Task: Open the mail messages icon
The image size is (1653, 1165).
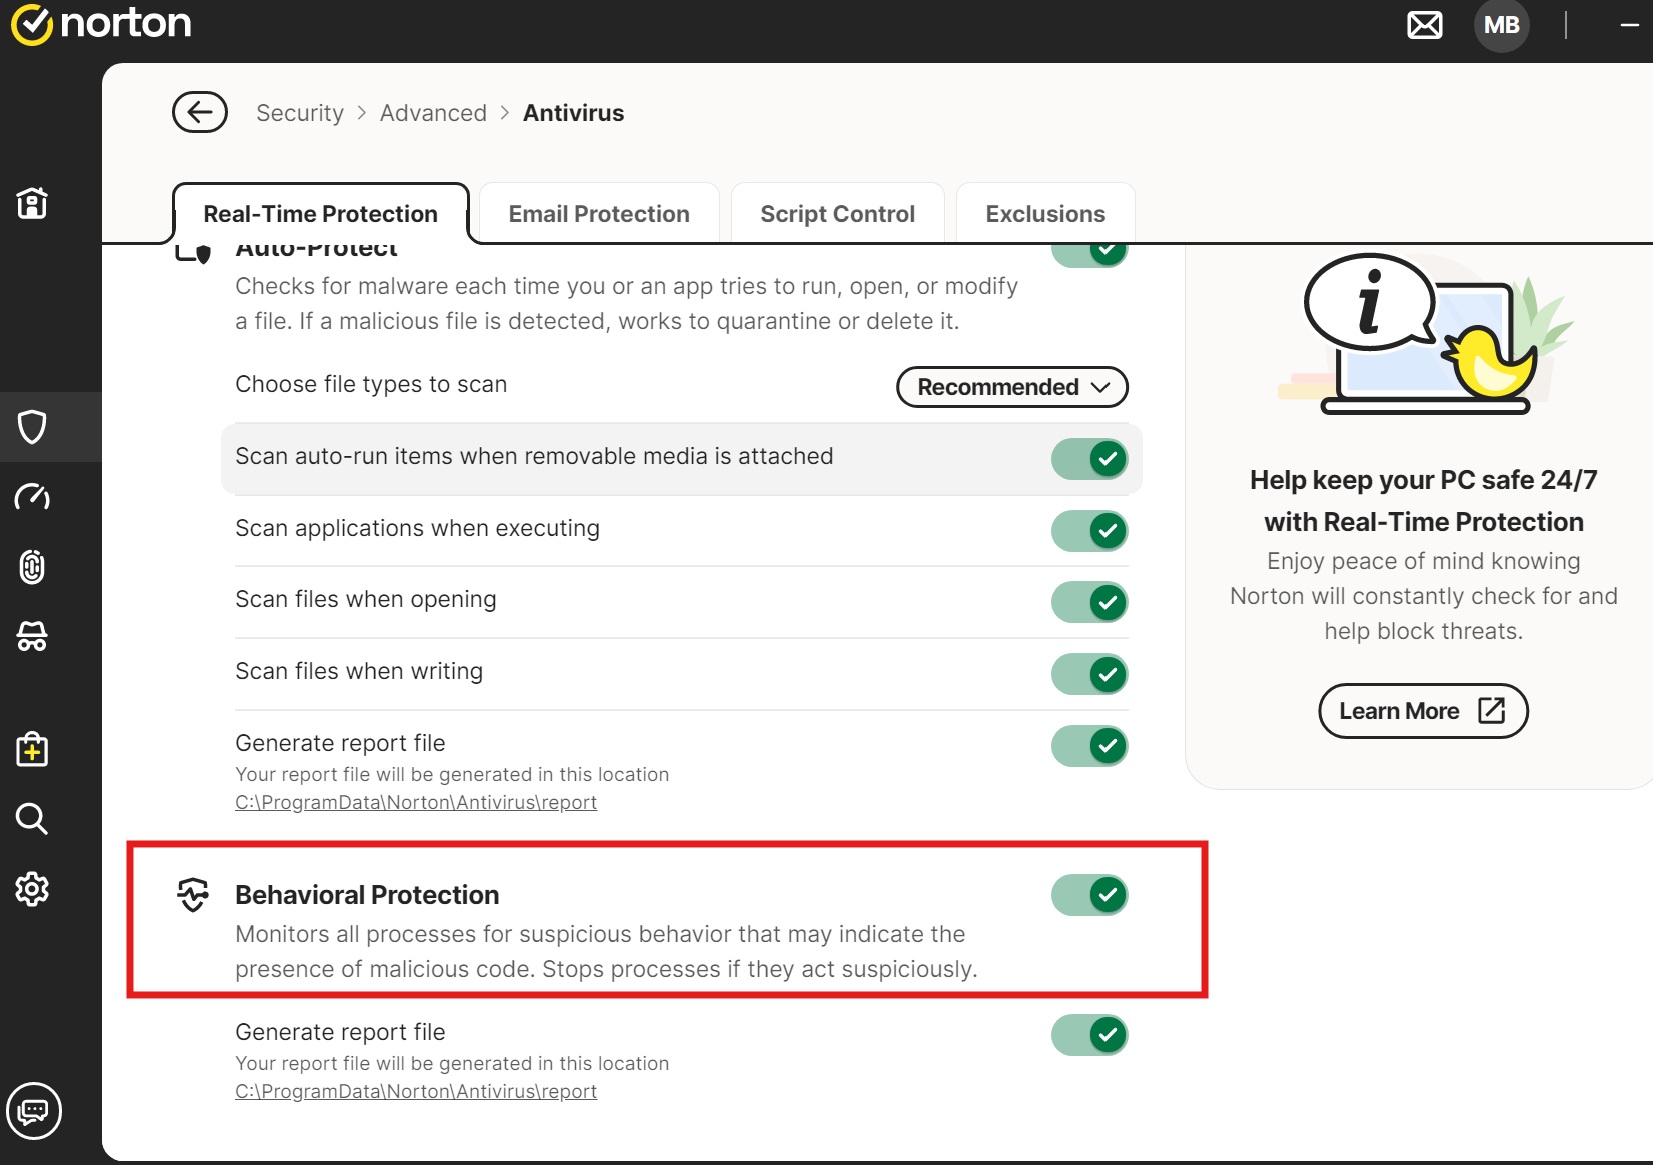Action: click(x=1424, y=25)
